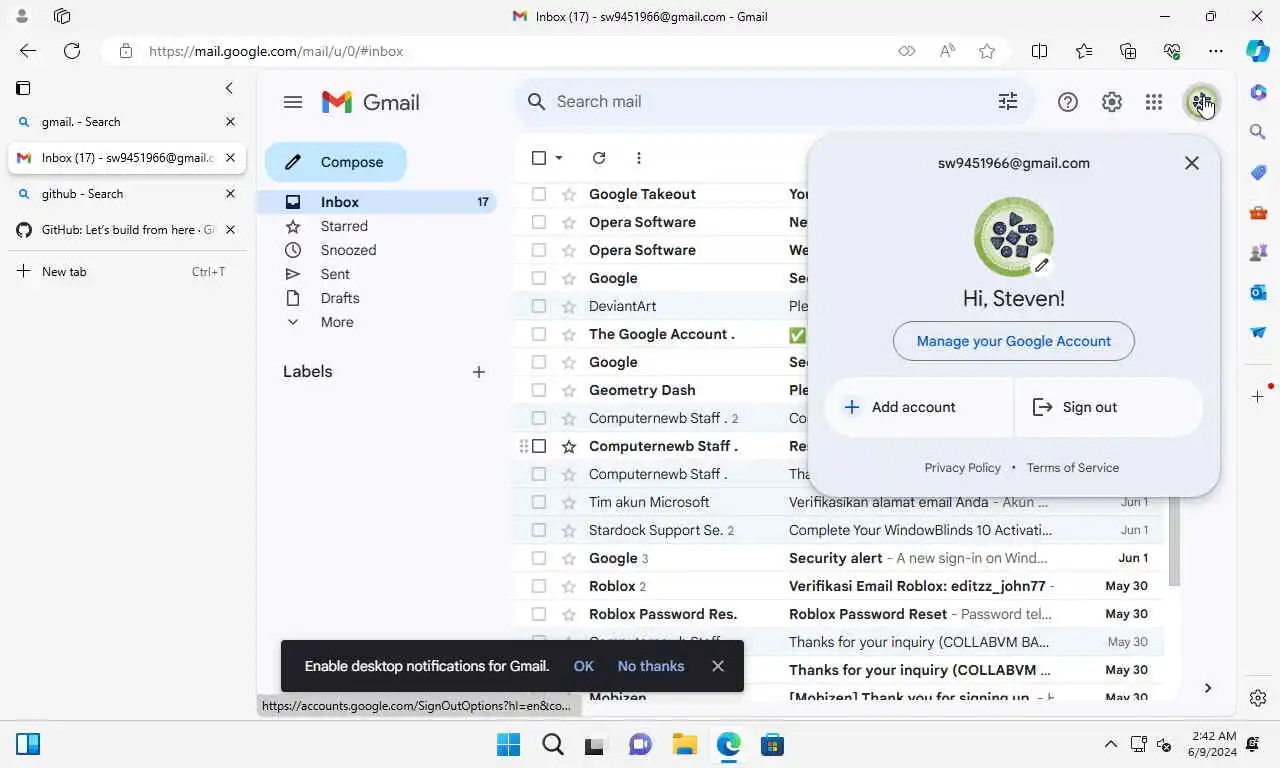The width and height of the screenshot is (1280, 768).
Task: Tick checkbox for DeviantArt email
Action: (x=539, y=306)
